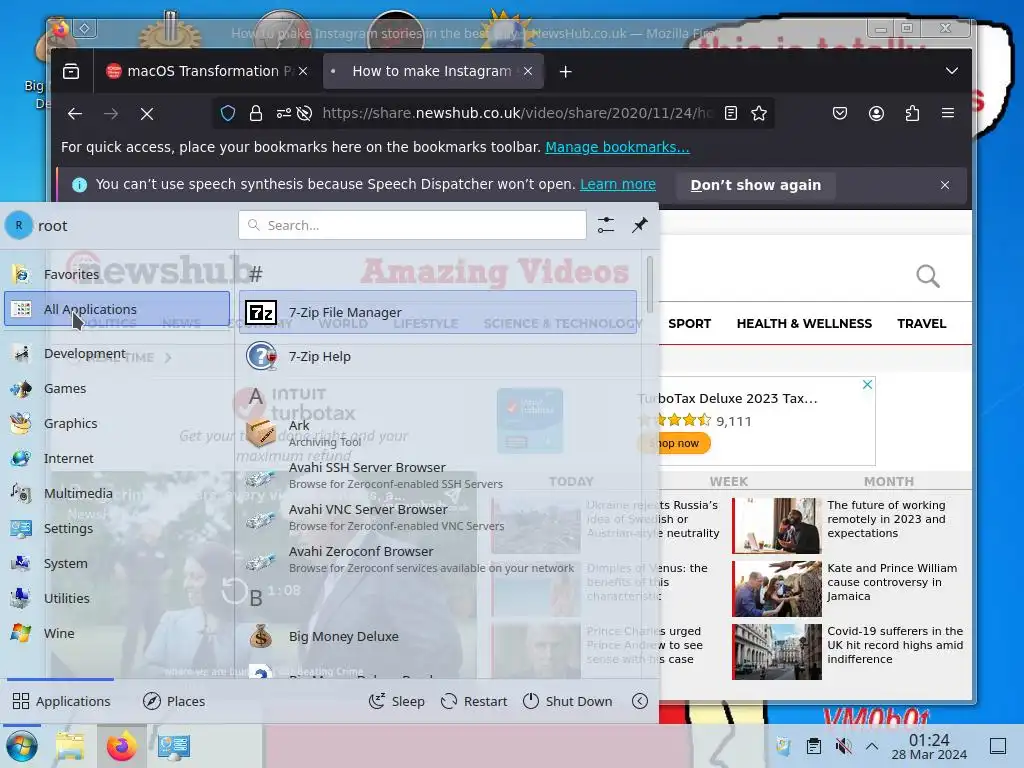Dismiss speech synthesis notification bar
The height and width of the screenshot is (768, 1024).
945,185
